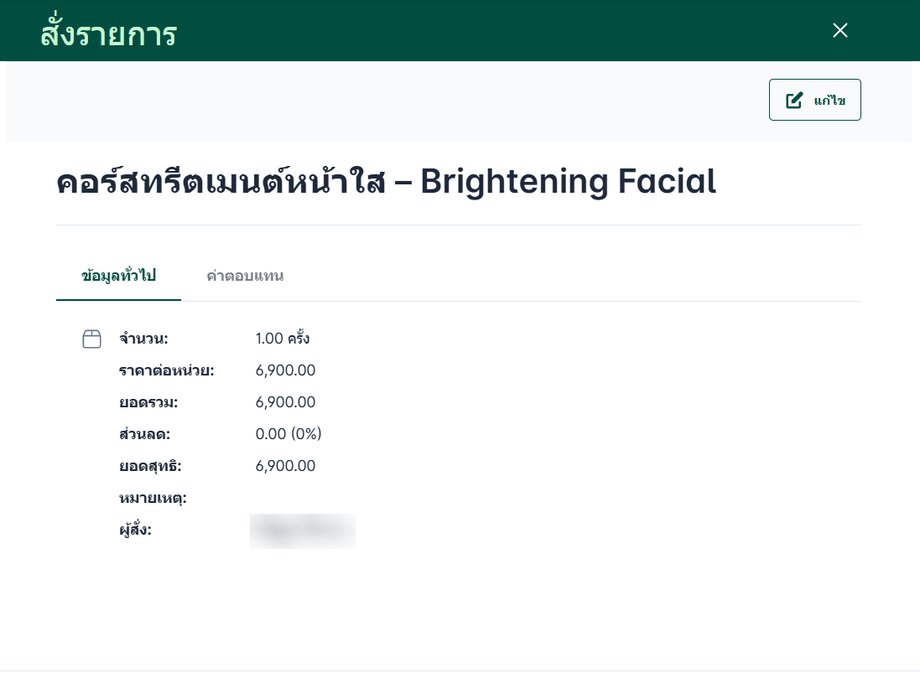920x678 pixels.
Task: Click the pencil icon in the แก้ไข button
Action: pos(794,100)
